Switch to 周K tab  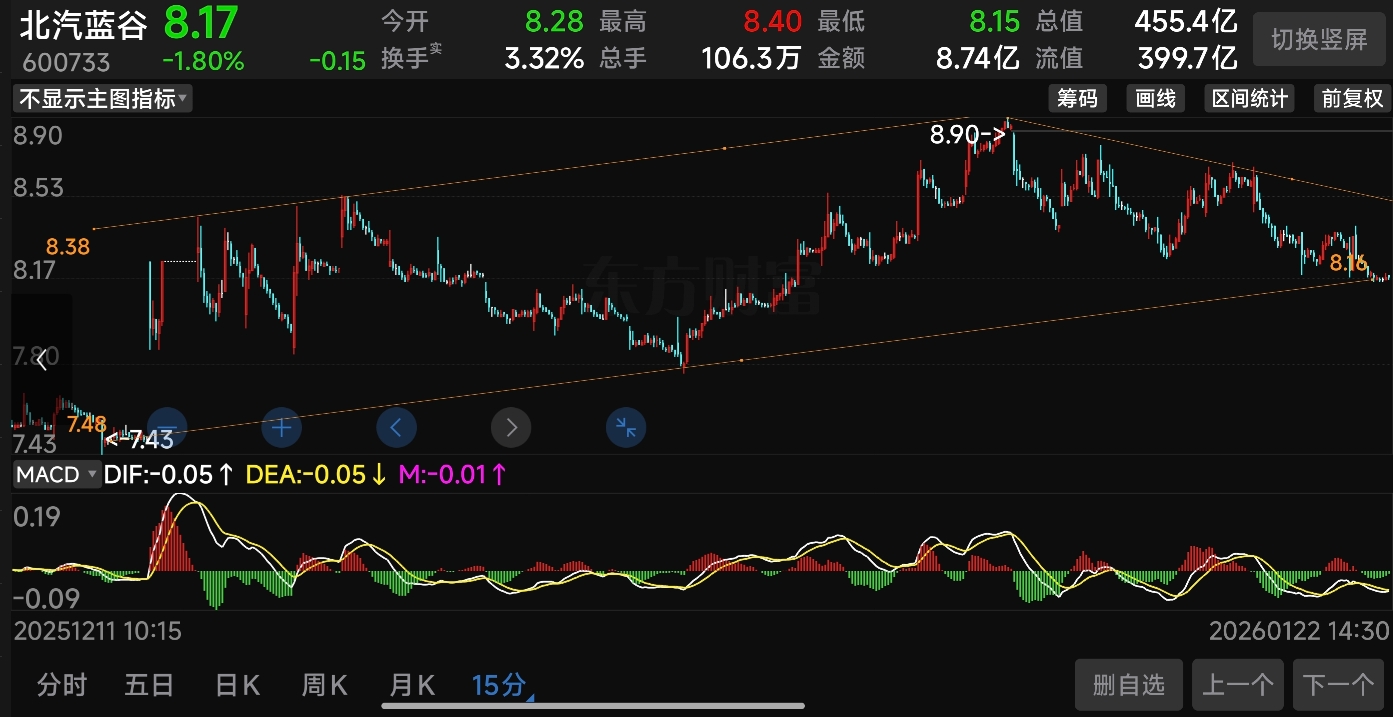click(x=325, y=685)
